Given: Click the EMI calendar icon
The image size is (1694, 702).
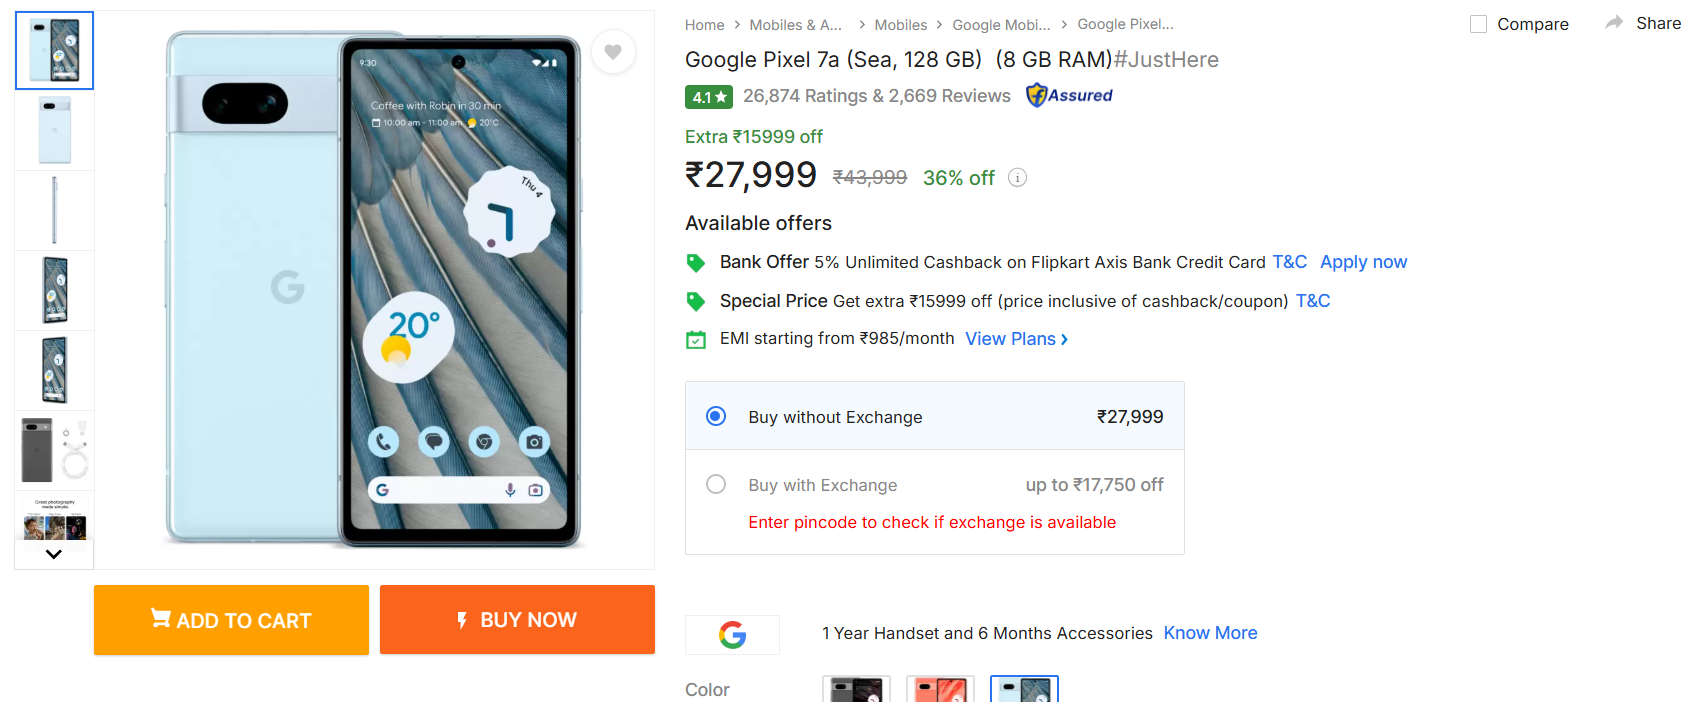Looking at the screenshot, I should click(x=696, y=340).
